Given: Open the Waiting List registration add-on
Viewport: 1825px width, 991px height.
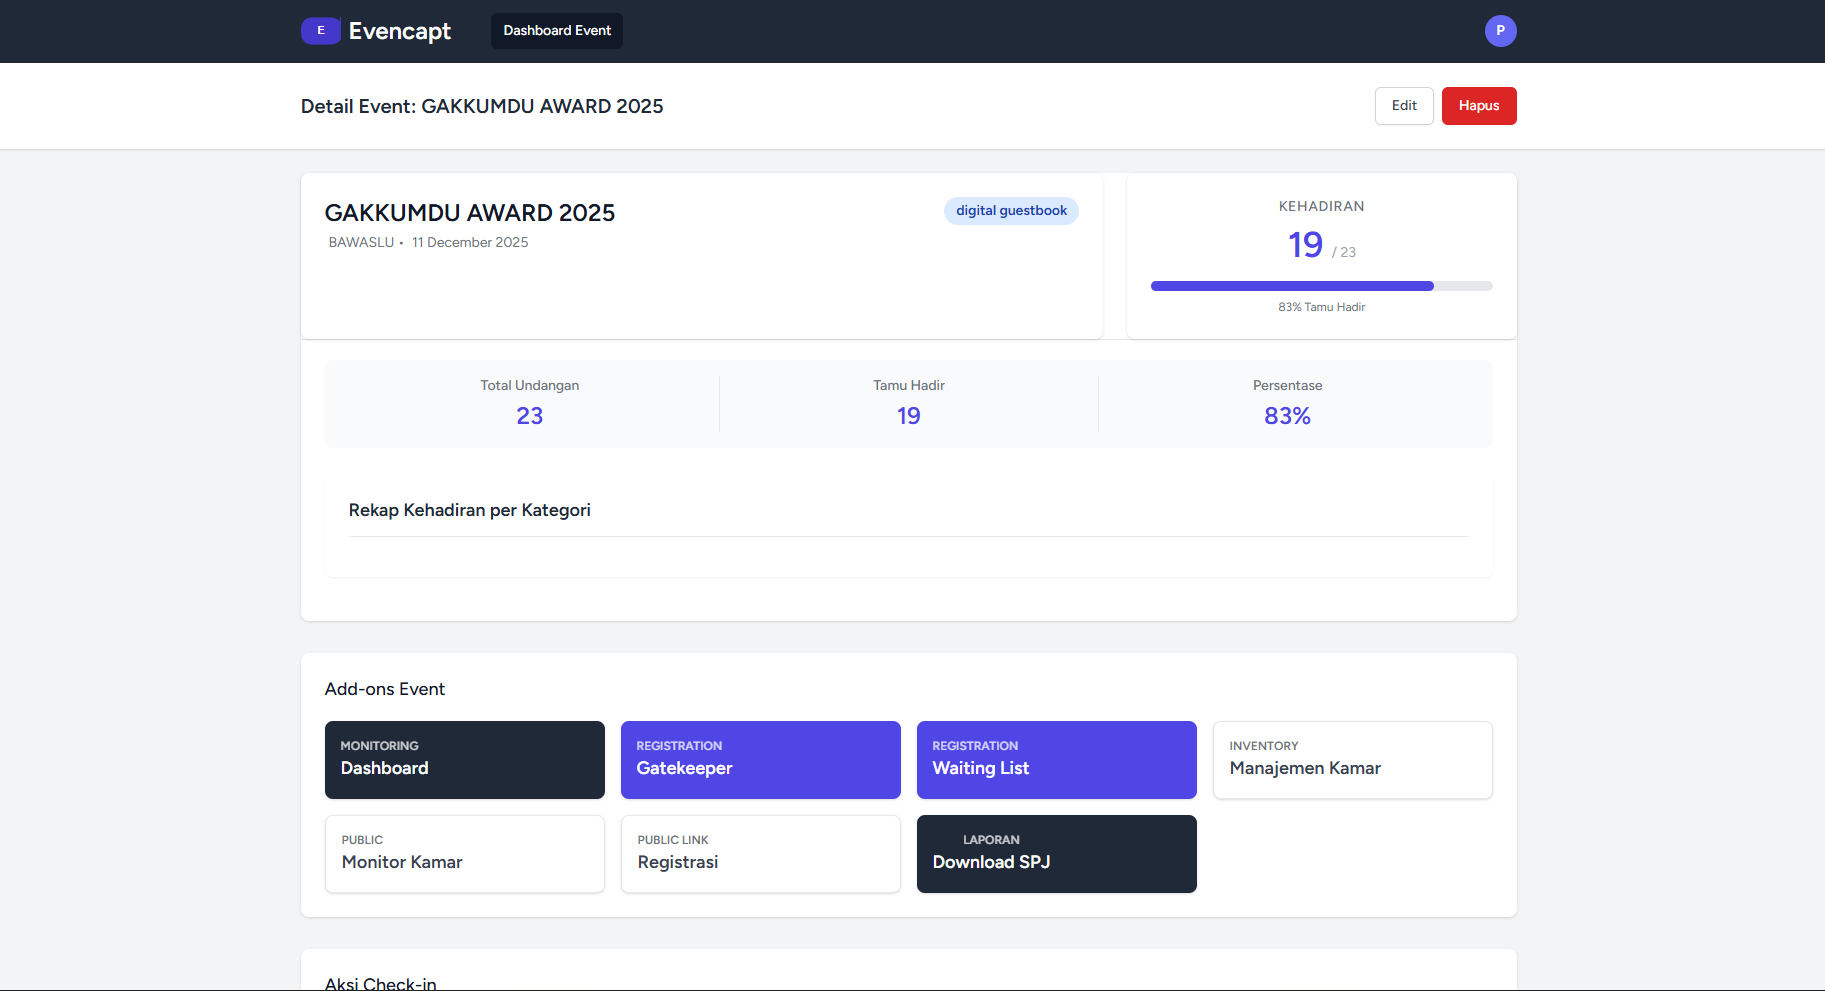Looking at the screenshot, I should [1056, 760].
